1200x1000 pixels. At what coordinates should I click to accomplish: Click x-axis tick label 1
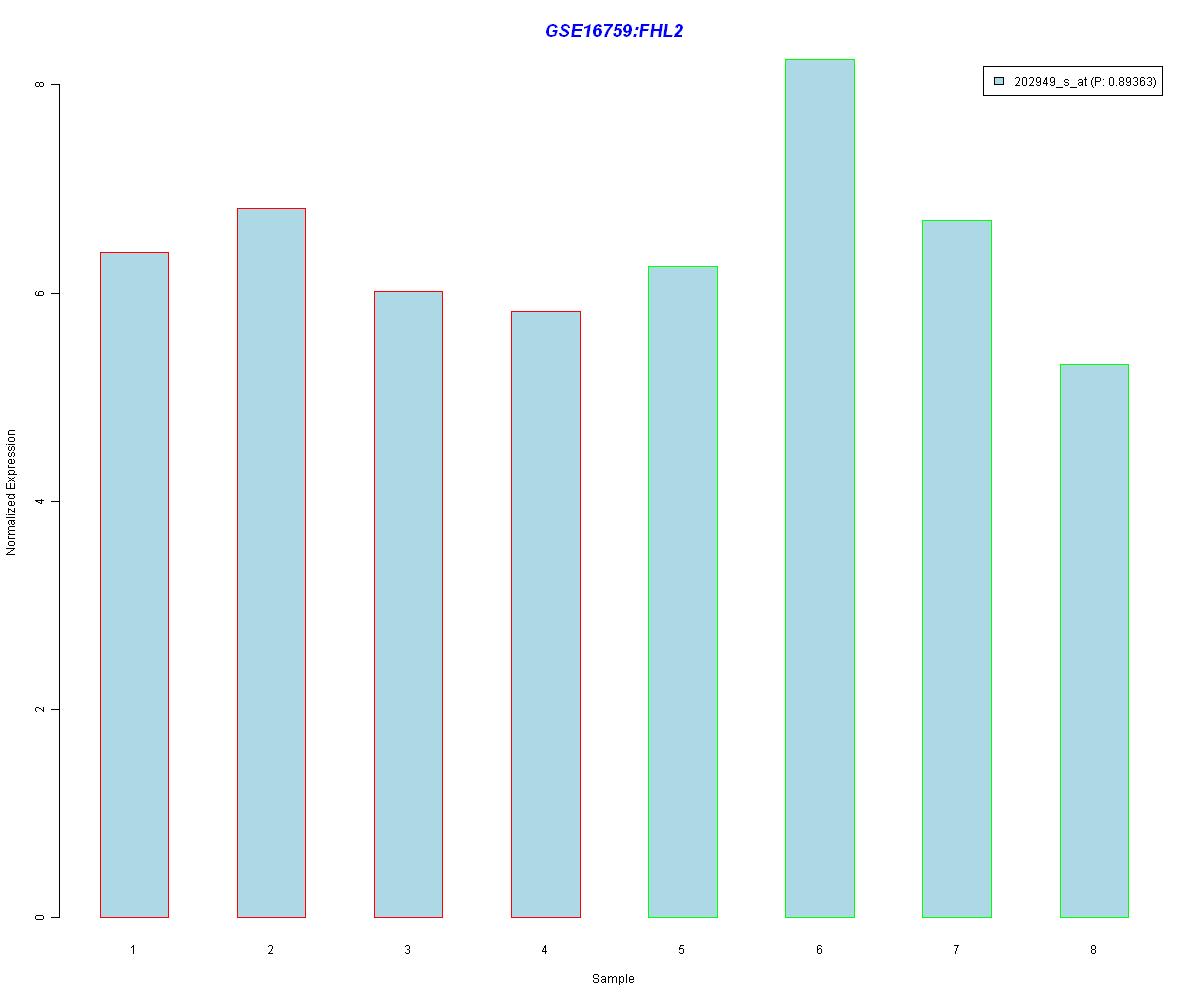pyautogui.click(x=133, y=949)
